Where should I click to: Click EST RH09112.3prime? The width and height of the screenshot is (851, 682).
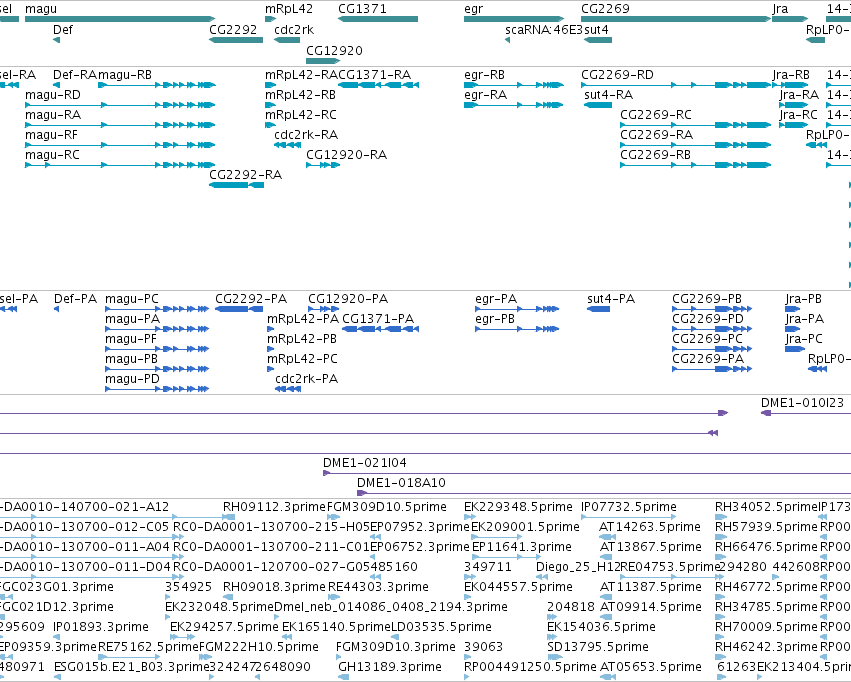point(274,507)
